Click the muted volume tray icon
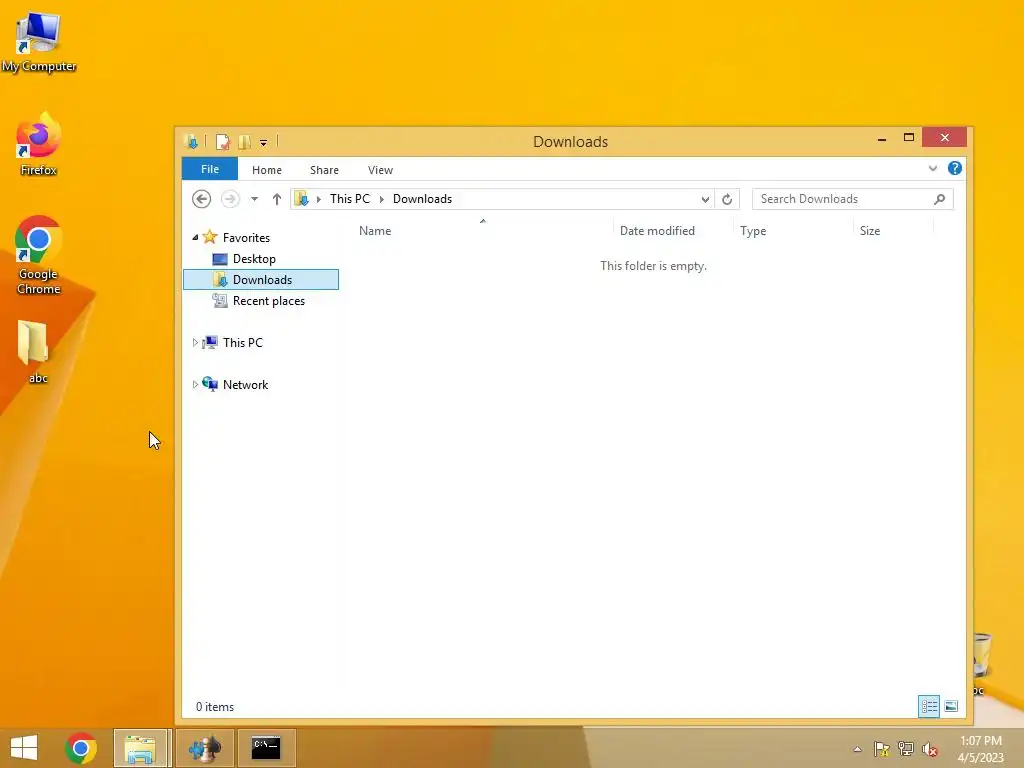This screenshot has height=768, width=1024. coord(930,750)
